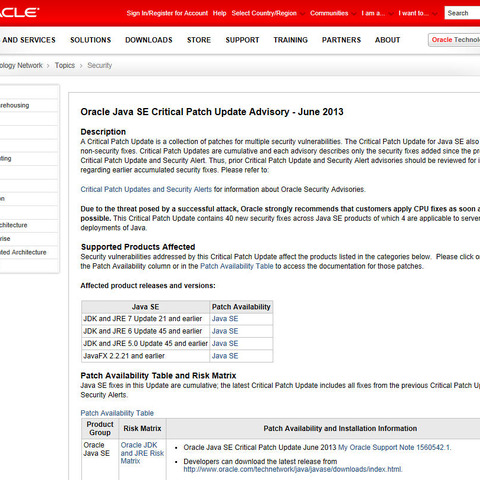Expand the 'I want to...' dropdown
480x480 pixels.
[418, 13]
